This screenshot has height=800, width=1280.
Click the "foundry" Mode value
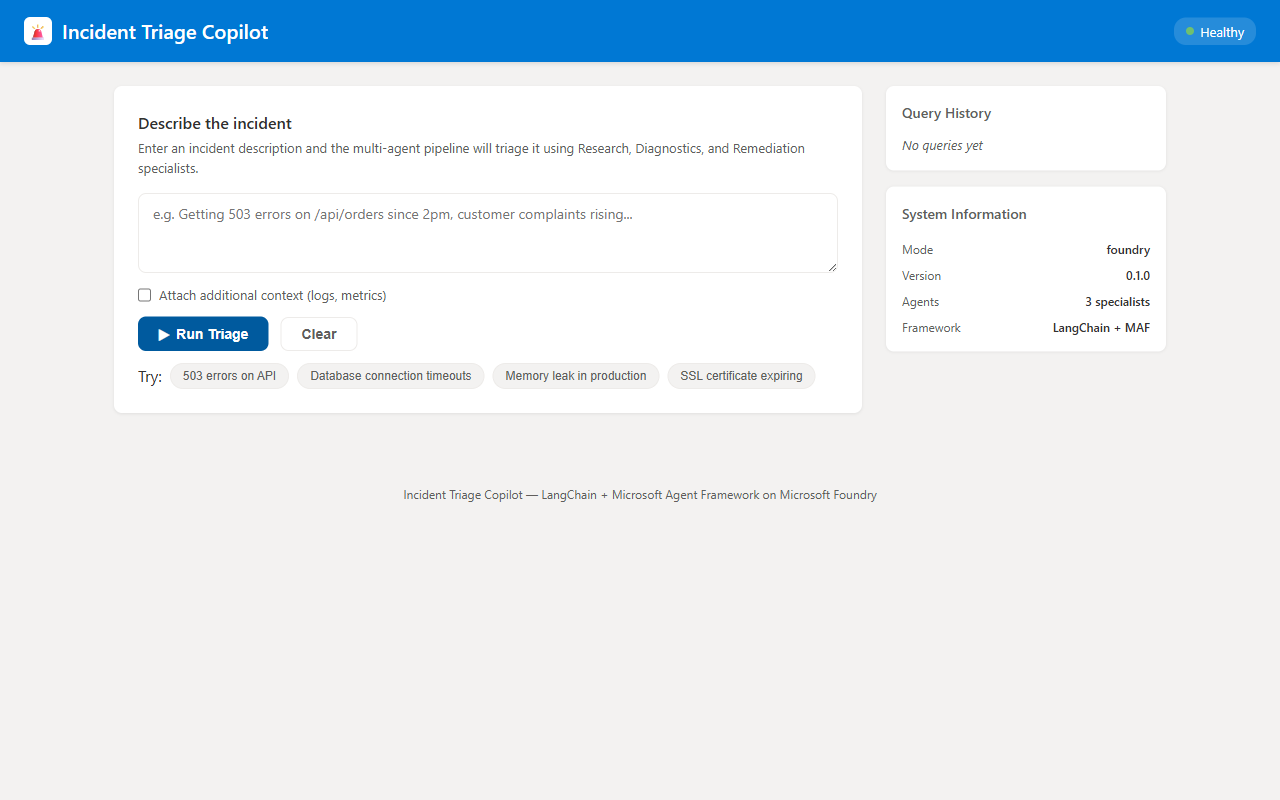[1128, 249]
